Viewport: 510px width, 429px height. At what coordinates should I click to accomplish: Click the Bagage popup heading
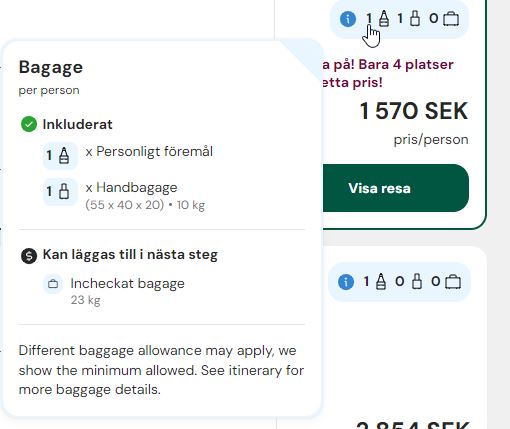(x=51, y=67)
